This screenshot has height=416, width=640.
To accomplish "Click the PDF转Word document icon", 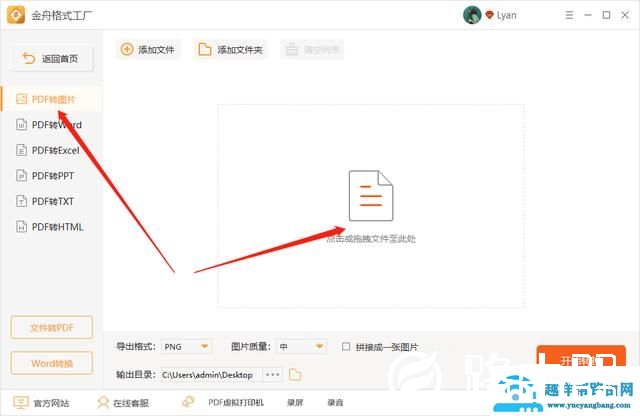I will coord(21,125).
